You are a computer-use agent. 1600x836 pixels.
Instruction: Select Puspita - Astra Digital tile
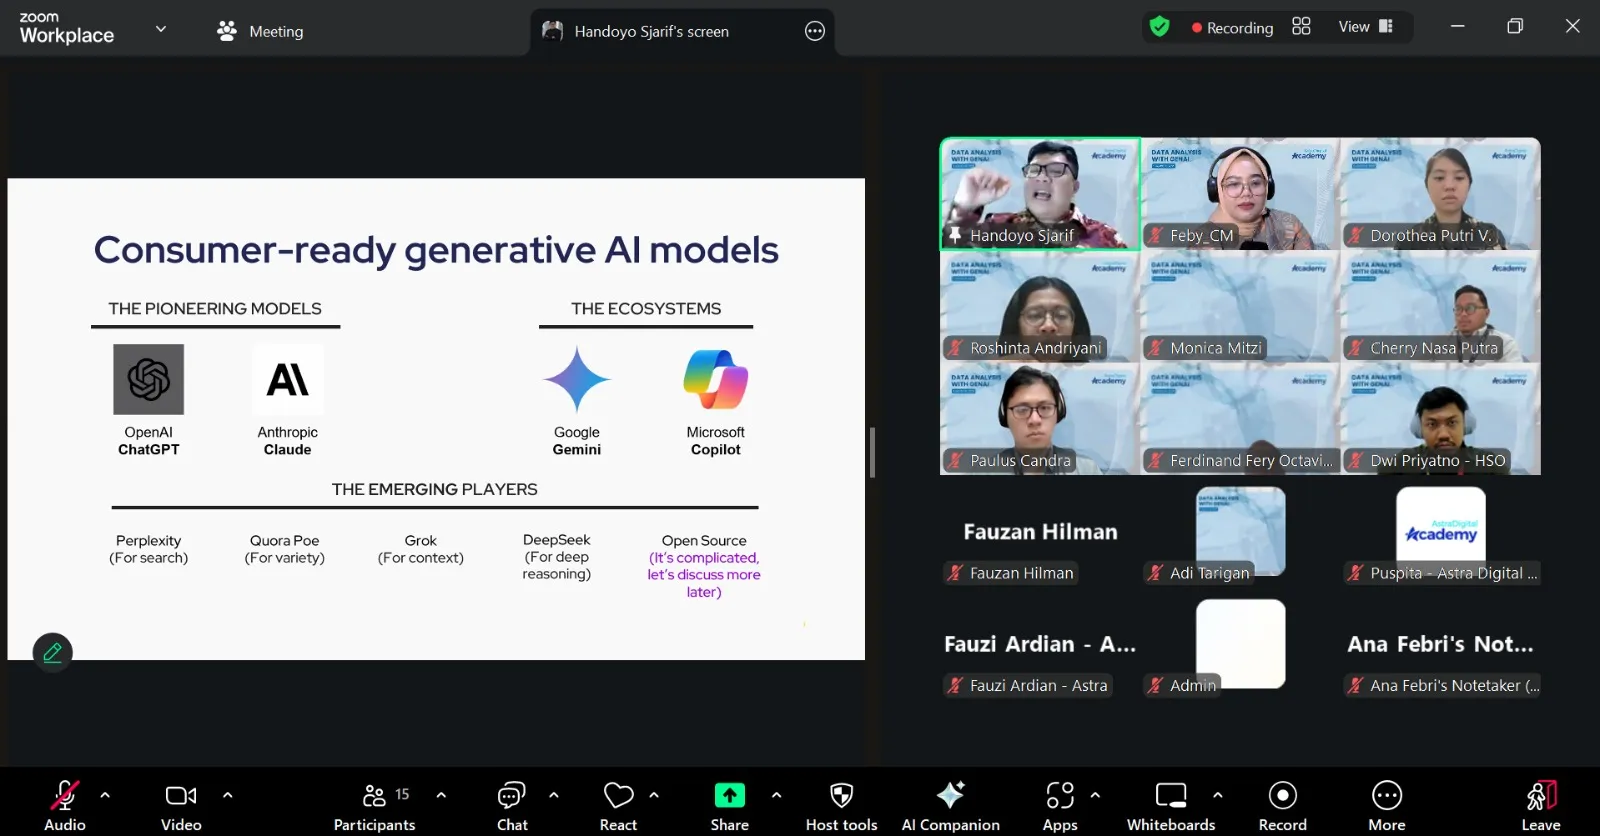1441,532
